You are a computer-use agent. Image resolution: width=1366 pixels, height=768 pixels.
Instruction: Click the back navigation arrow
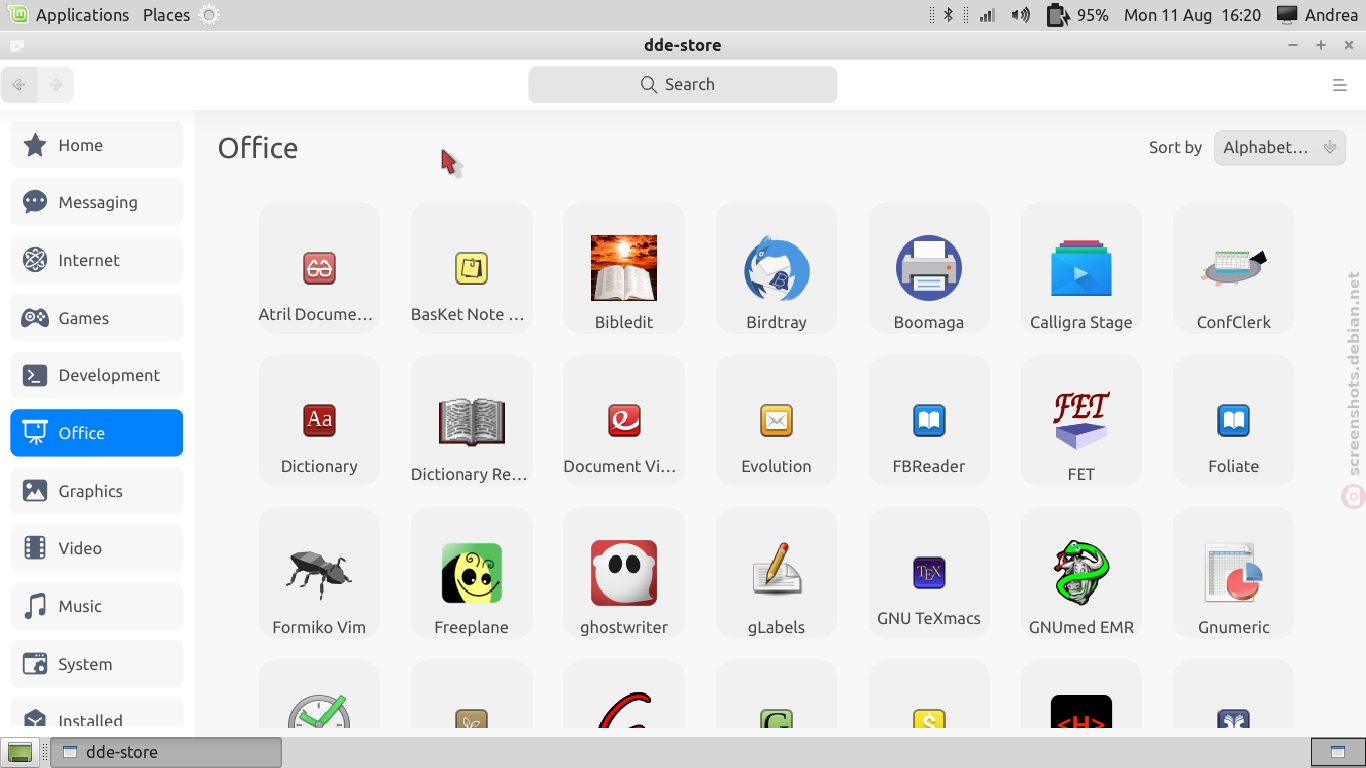click(x=19, y=85)
